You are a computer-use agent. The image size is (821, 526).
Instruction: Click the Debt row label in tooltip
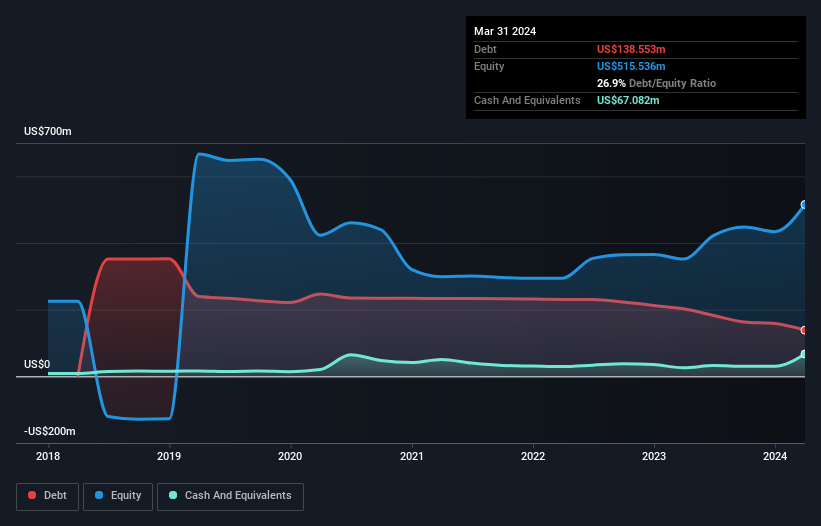[485, 49]
